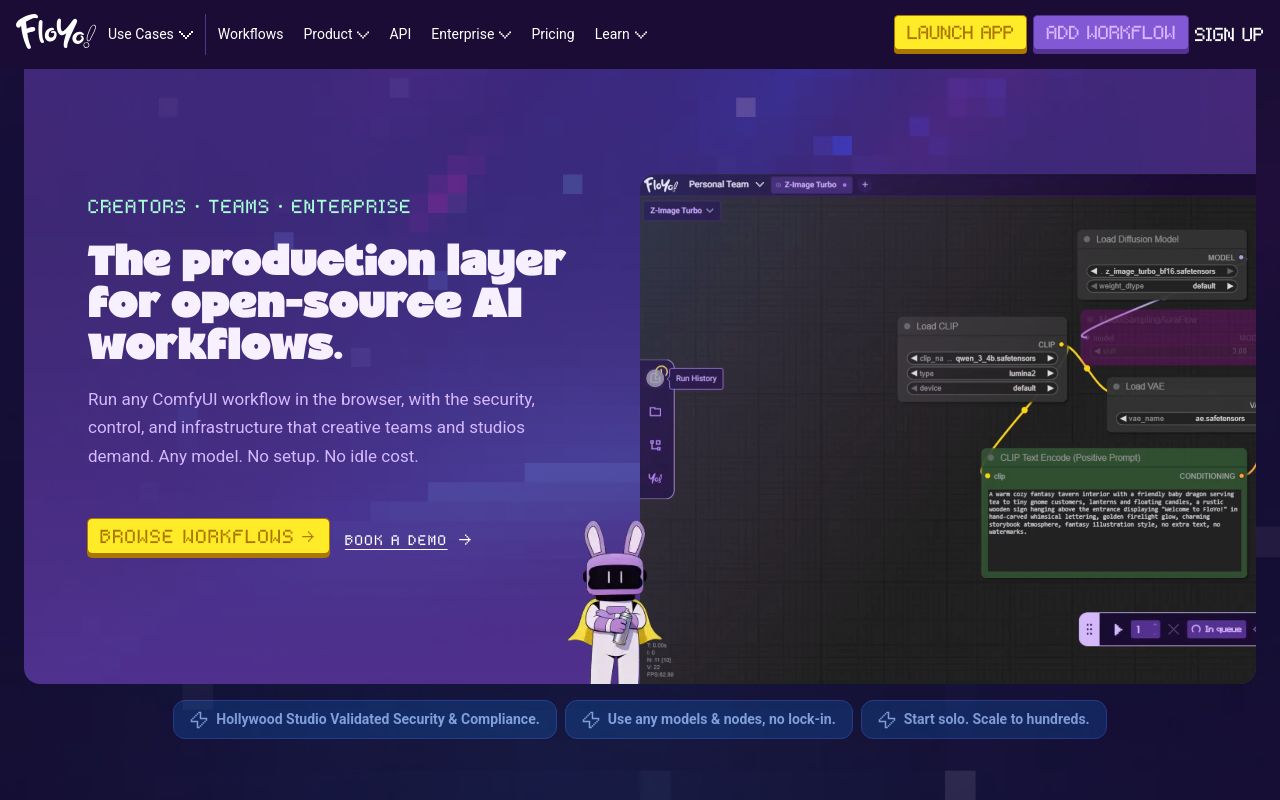The width and height of the screenshot is (1280, 800).
Task: Open the Pricing page
Action: [x=553, y=34]
